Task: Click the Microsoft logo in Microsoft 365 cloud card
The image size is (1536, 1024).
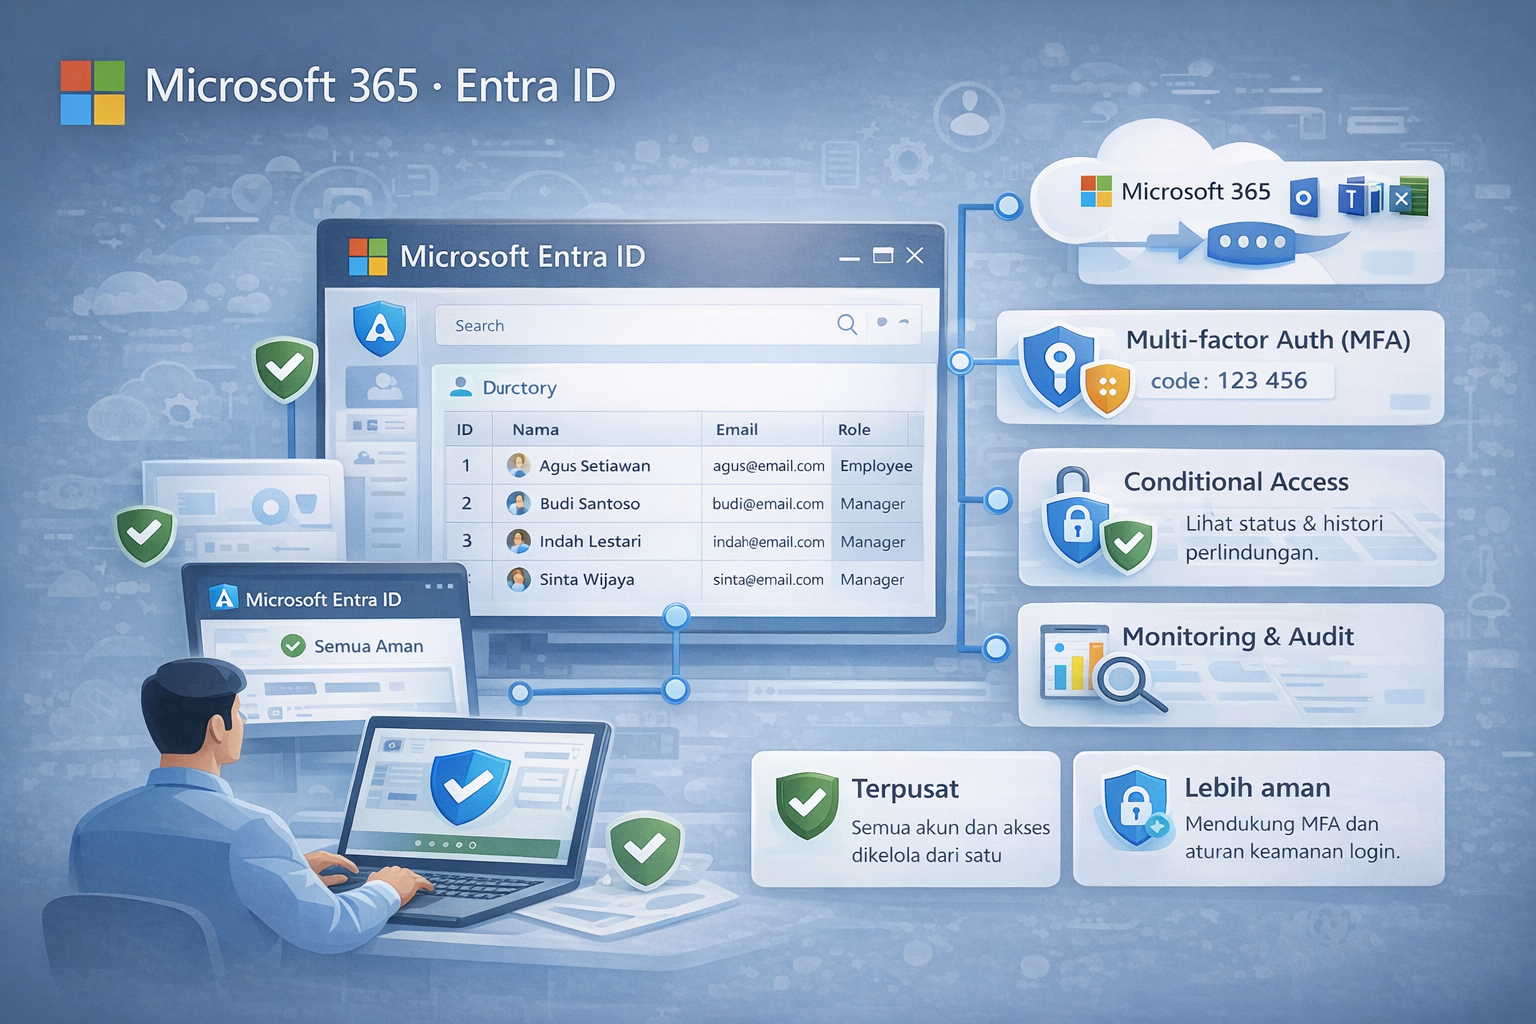Action: [x=1096, y=191]
